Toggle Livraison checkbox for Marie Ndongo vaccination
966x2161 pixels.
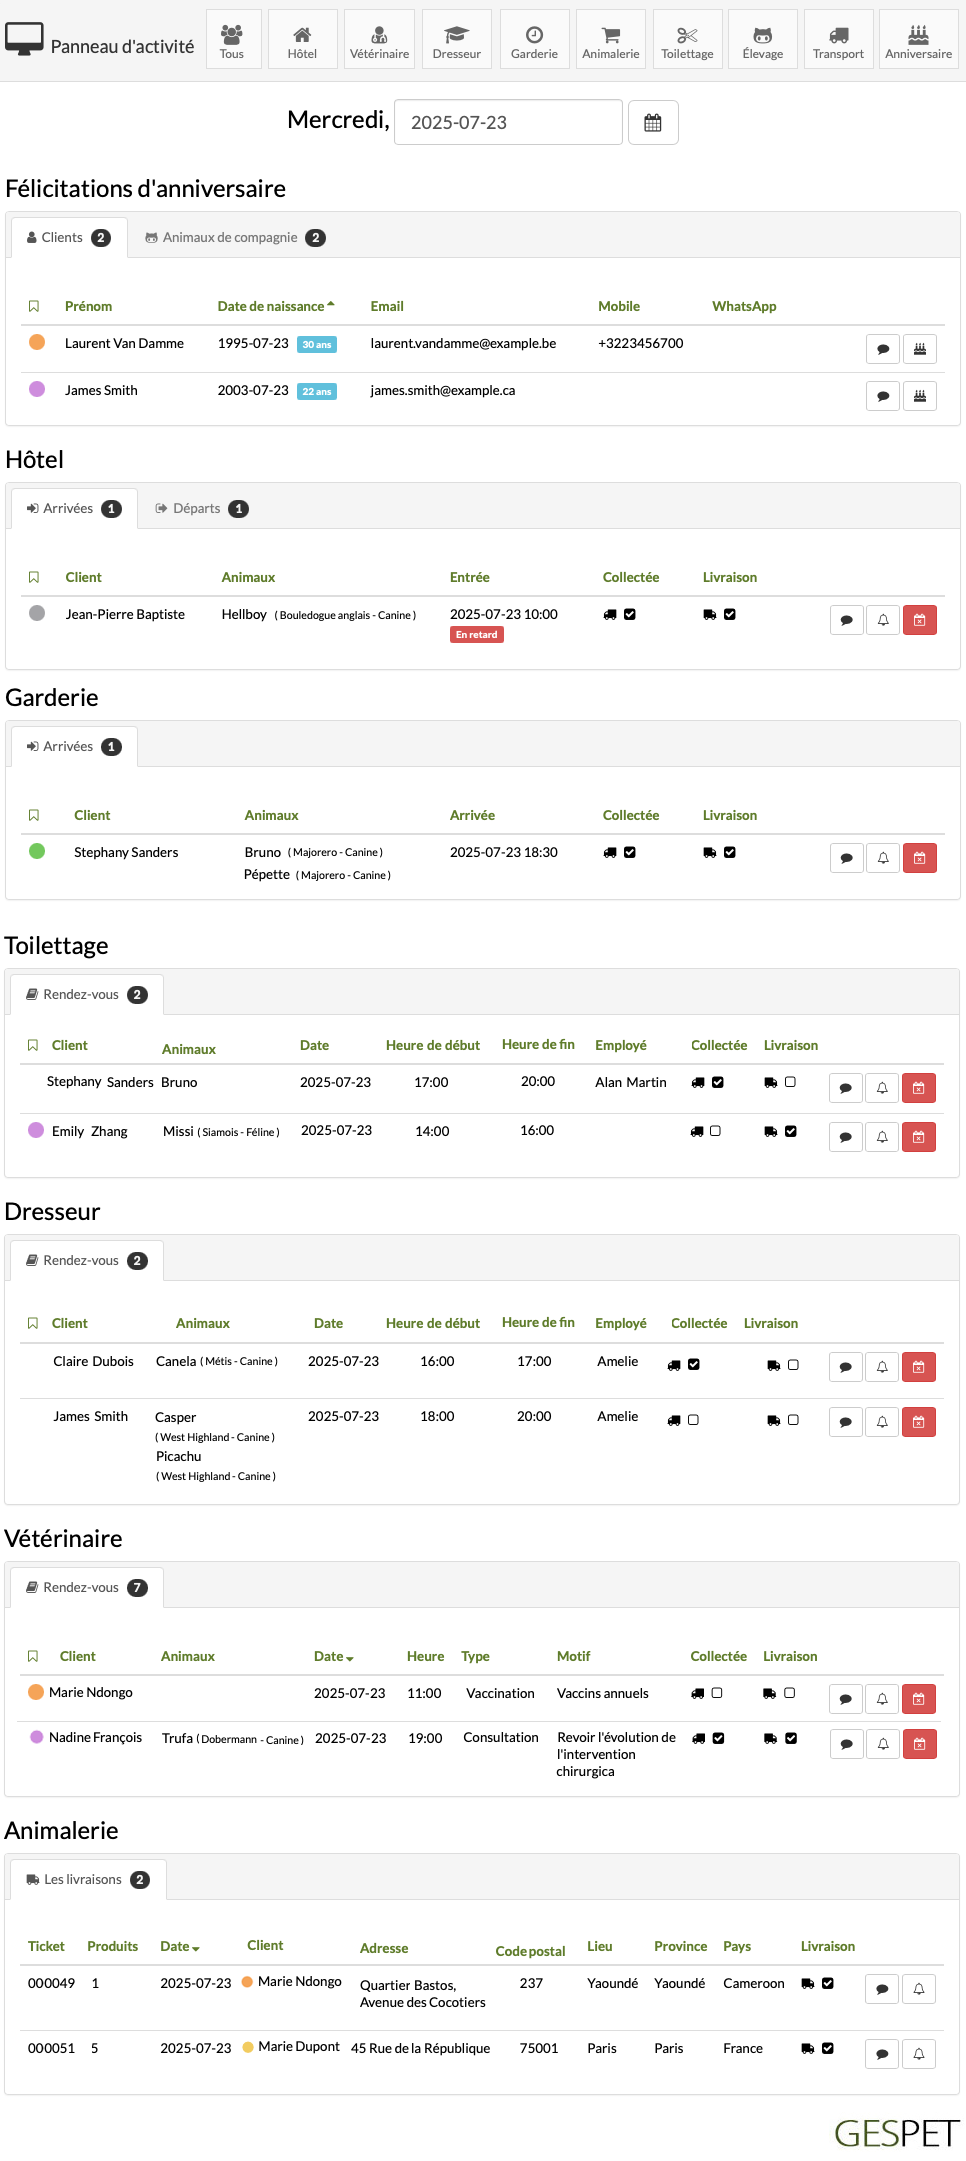[x=789, y=1693]
